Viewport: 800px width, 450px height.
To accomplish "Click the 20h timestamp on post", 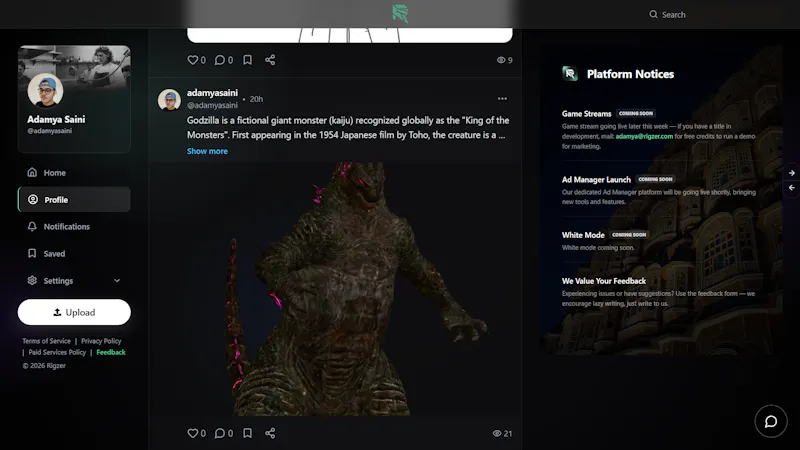I will pyautogui.click(x=256, y=99).
